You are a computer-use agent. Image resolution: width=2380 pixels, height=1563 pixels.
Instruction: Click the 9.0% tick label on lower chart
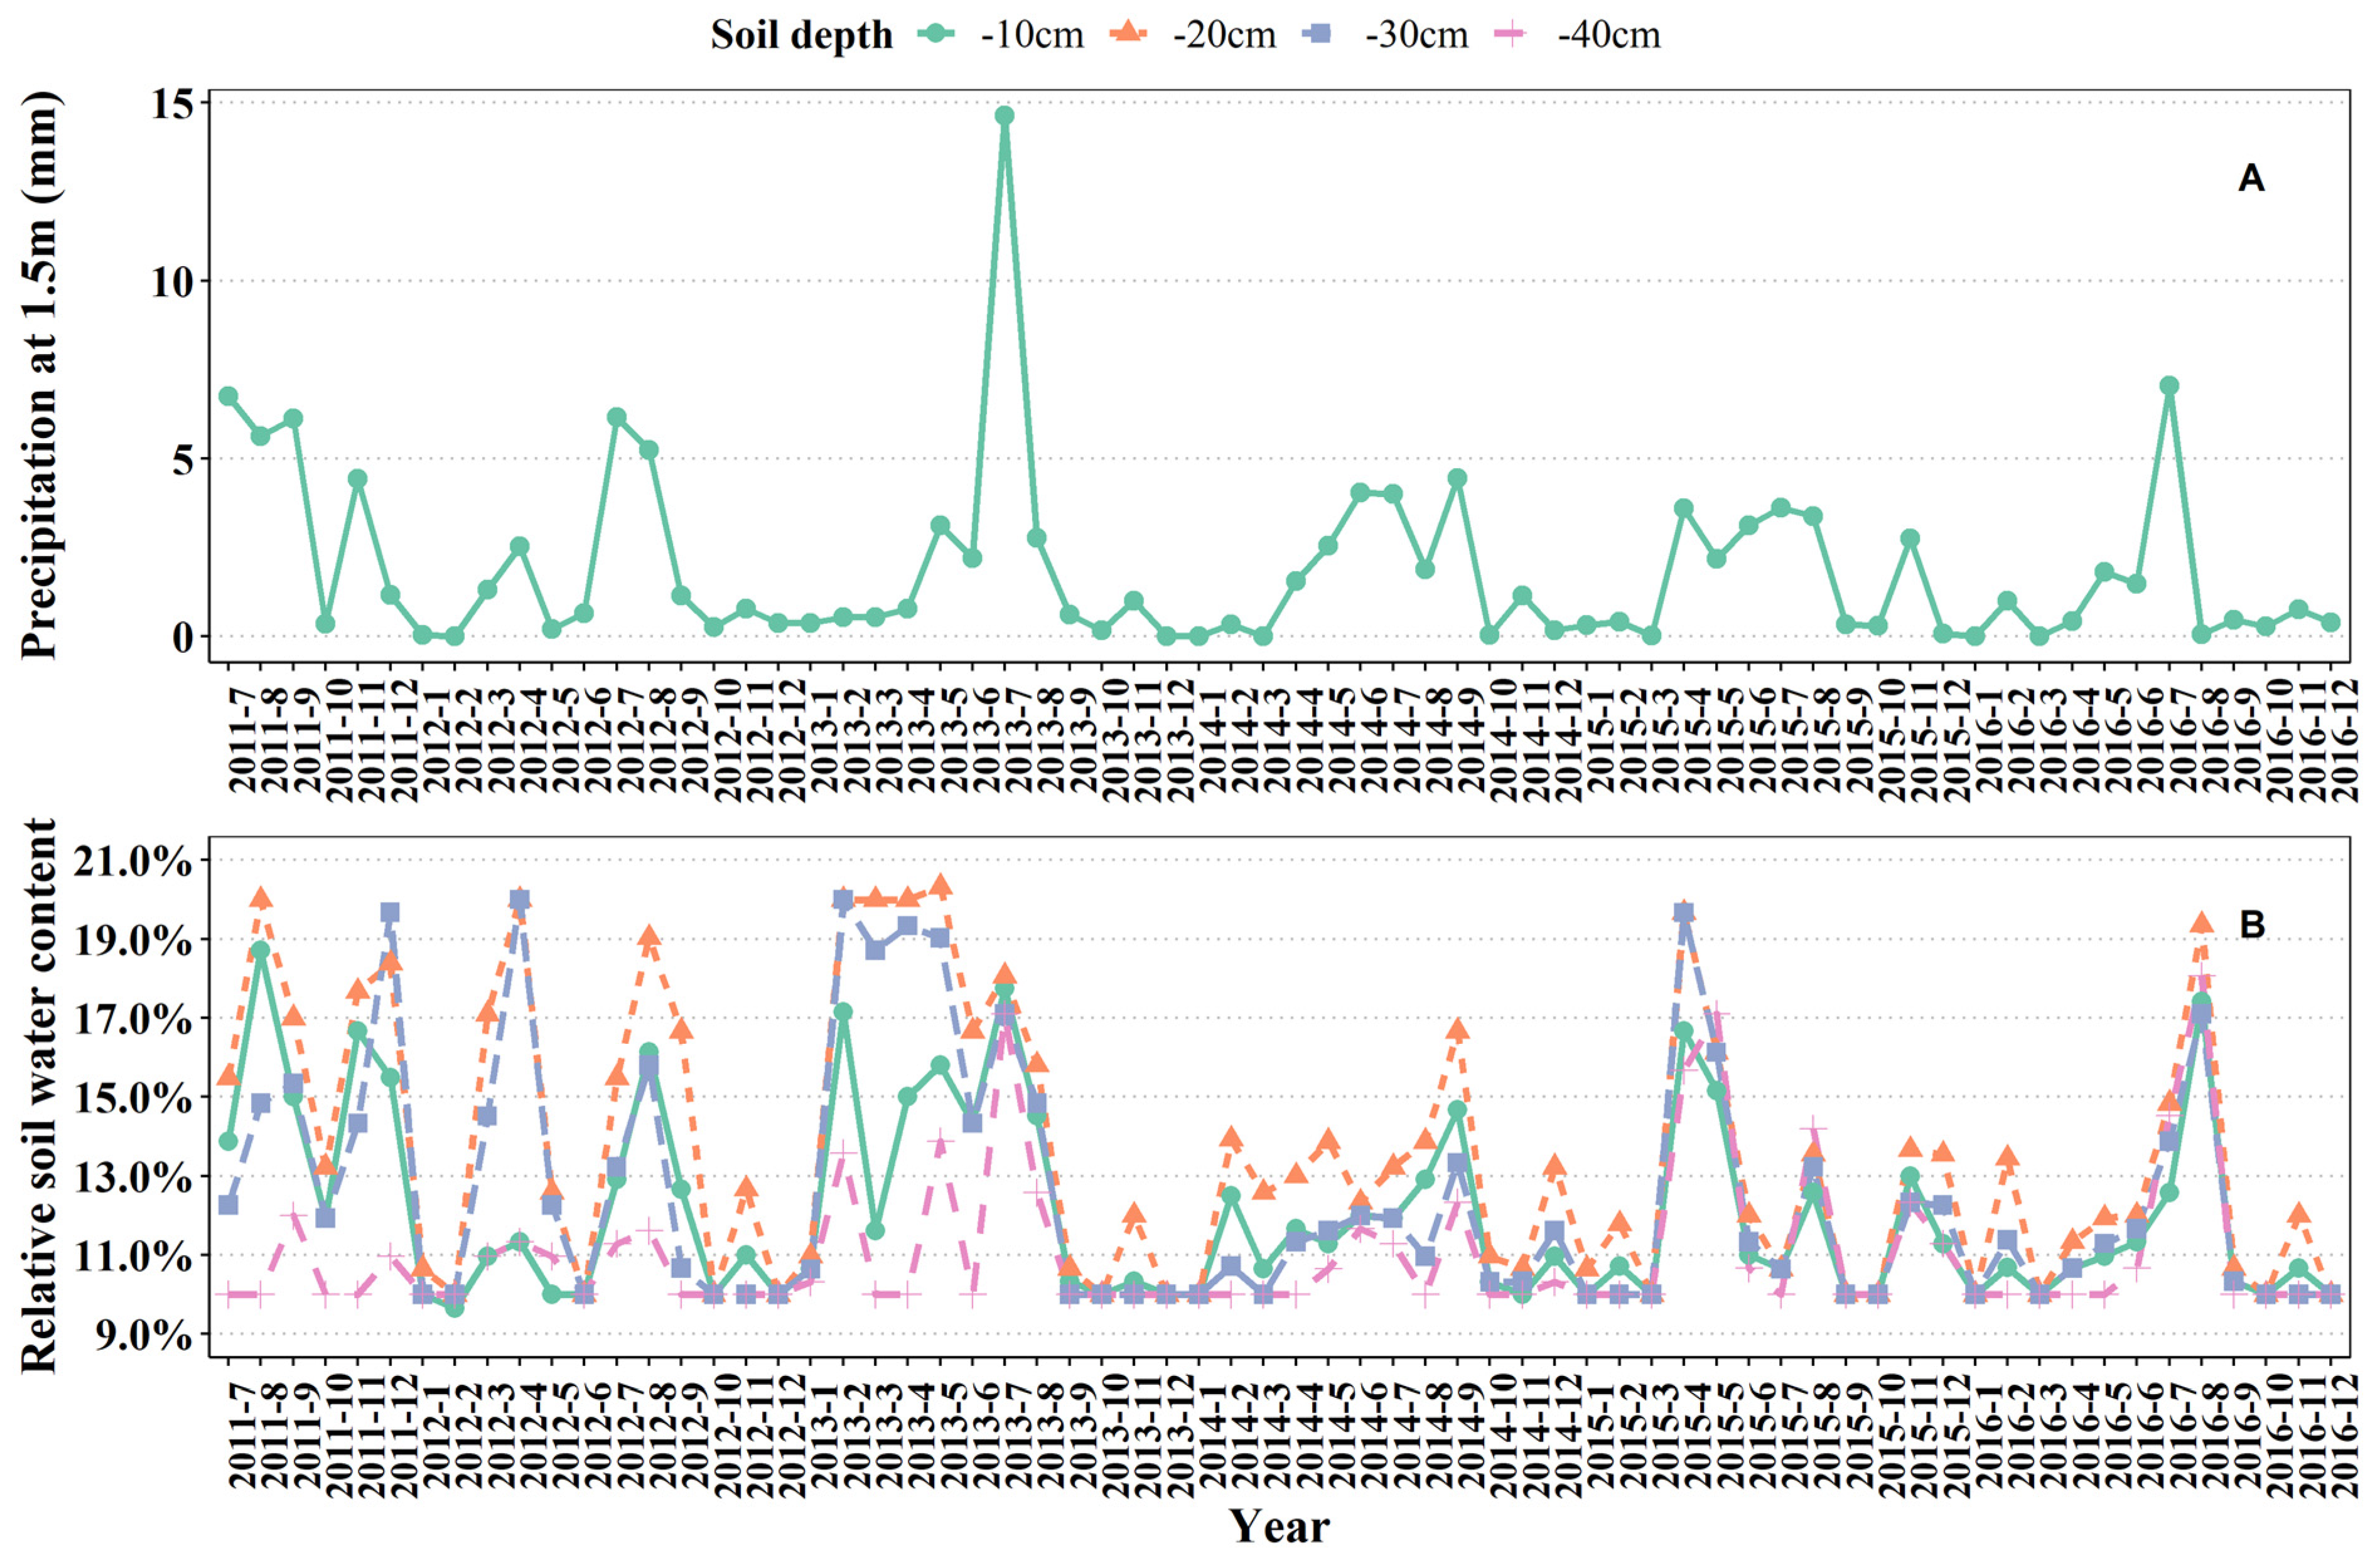144,1334
